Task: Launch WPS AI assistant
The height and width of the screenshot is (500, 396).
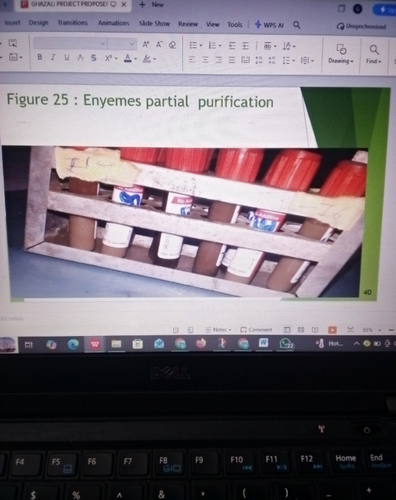Action: 269,25
